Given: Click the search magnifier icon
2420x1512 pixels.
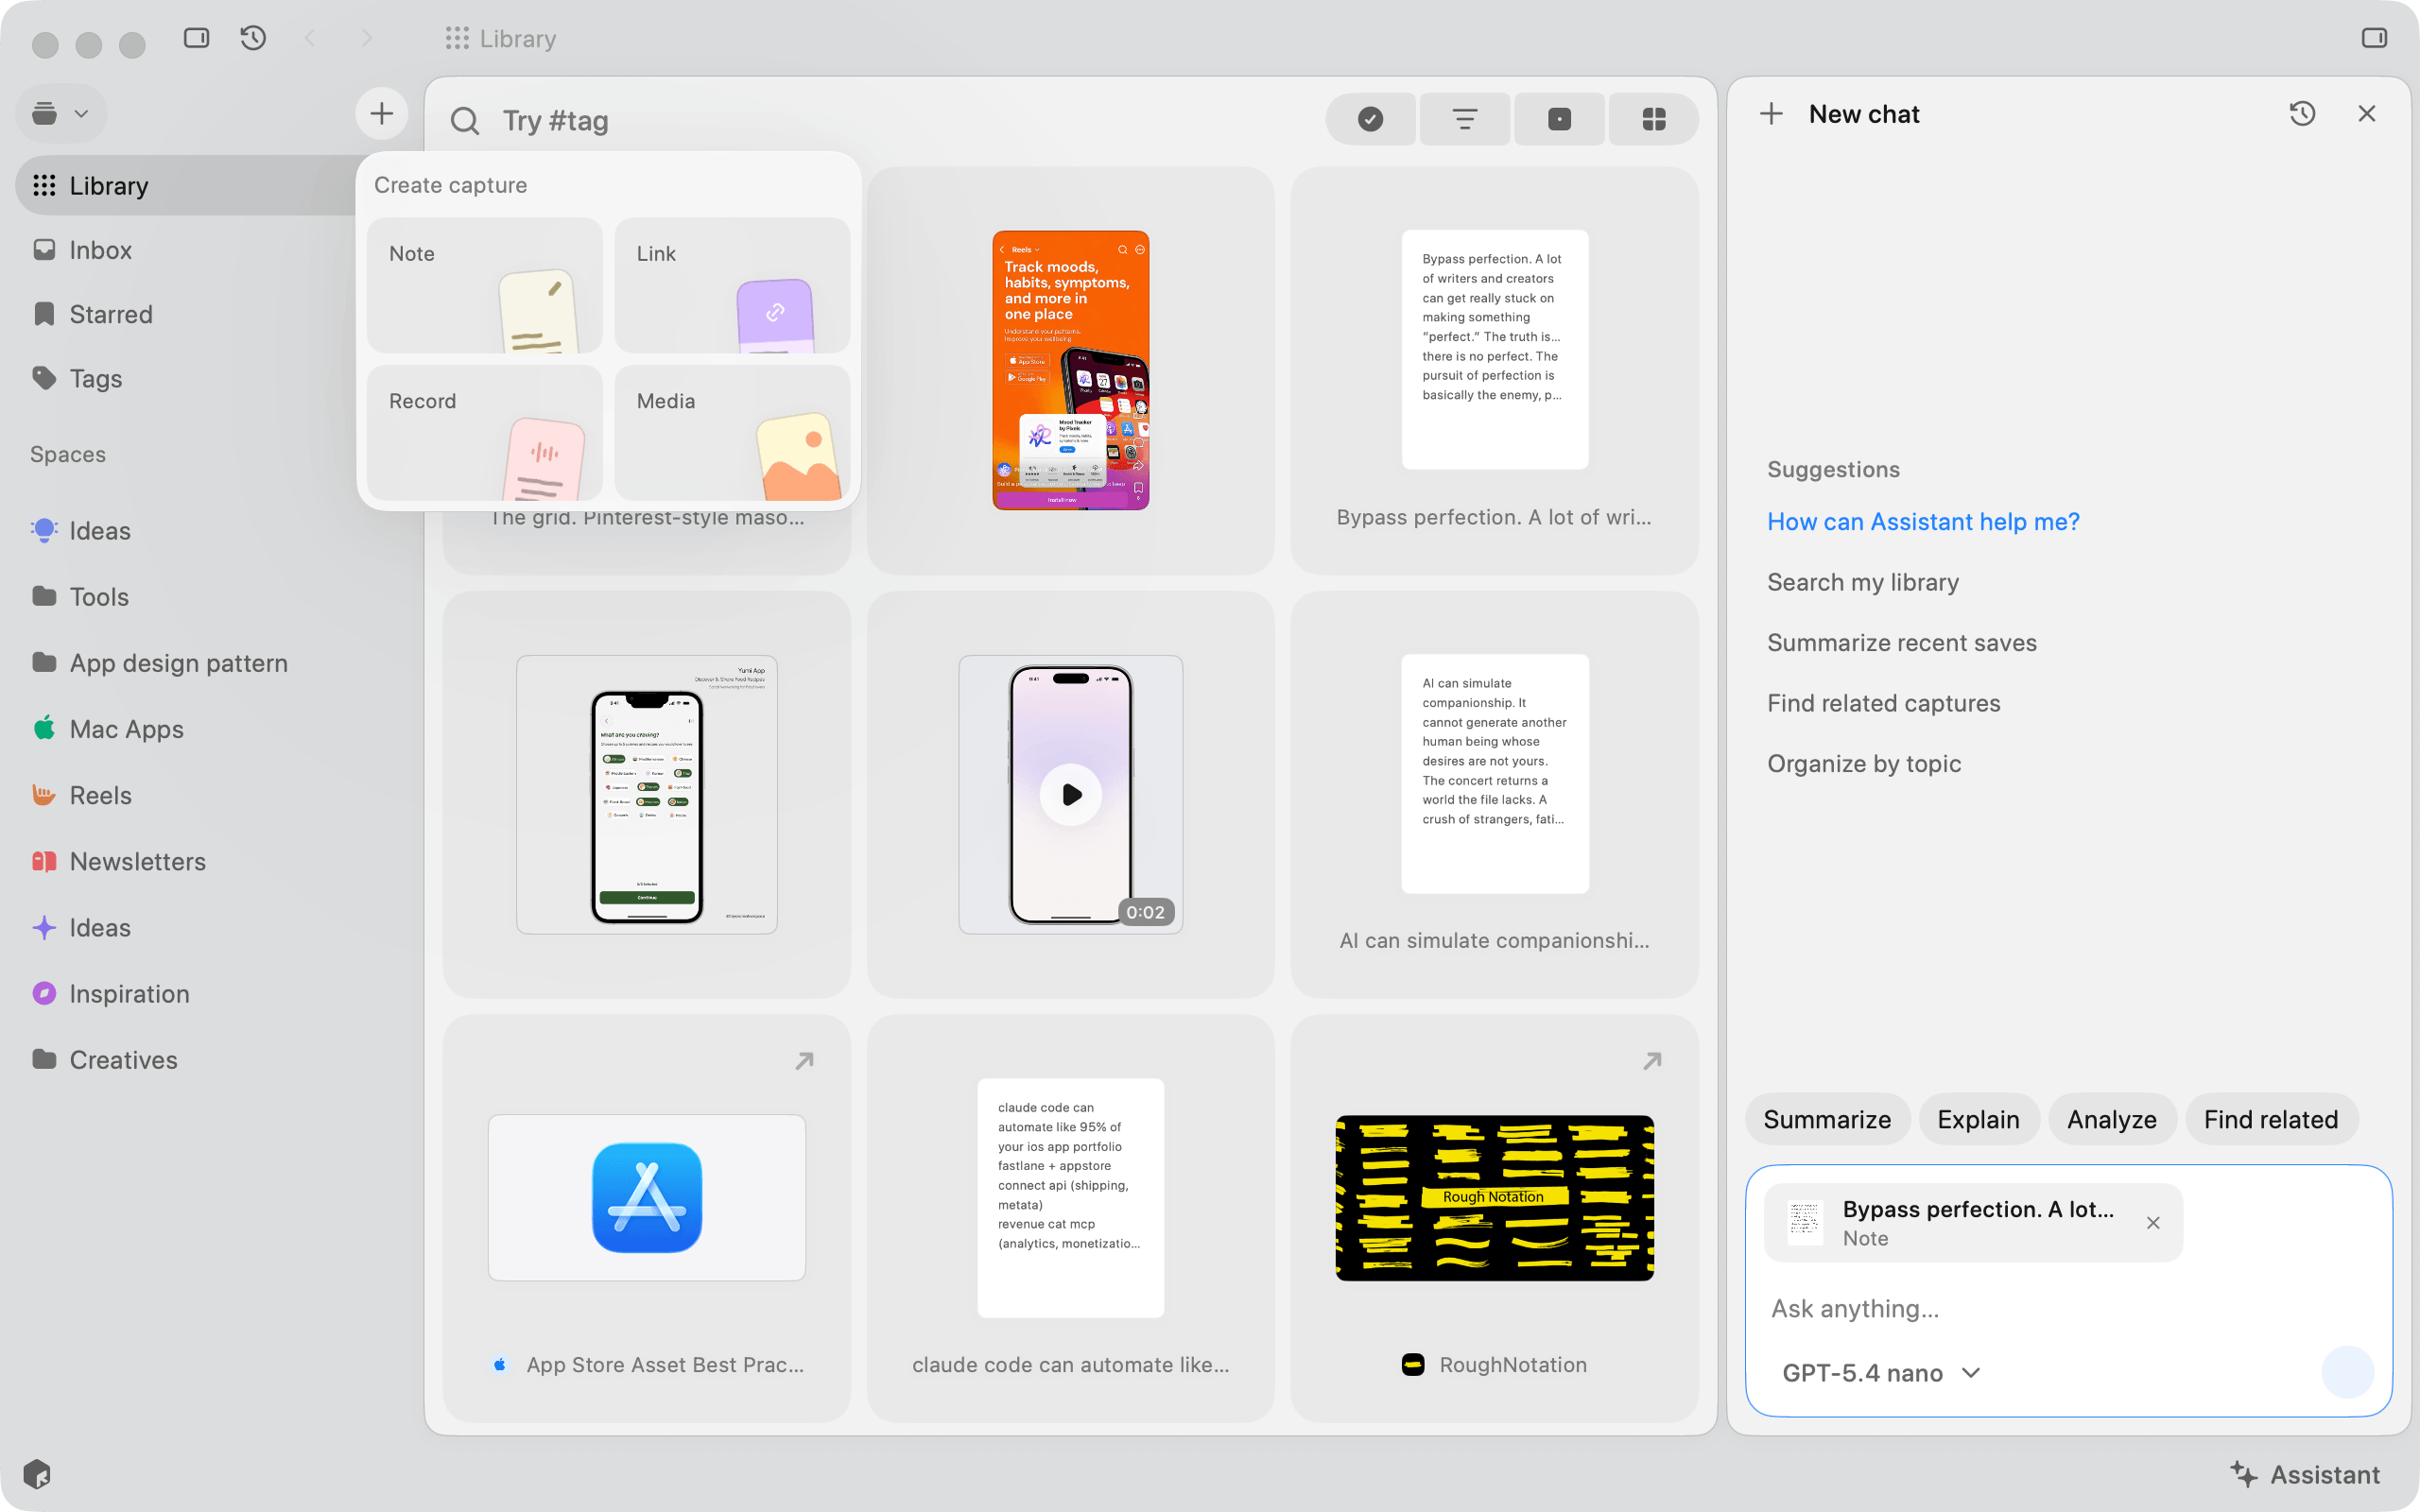Looking at the screenshot, I should [465, 120].
